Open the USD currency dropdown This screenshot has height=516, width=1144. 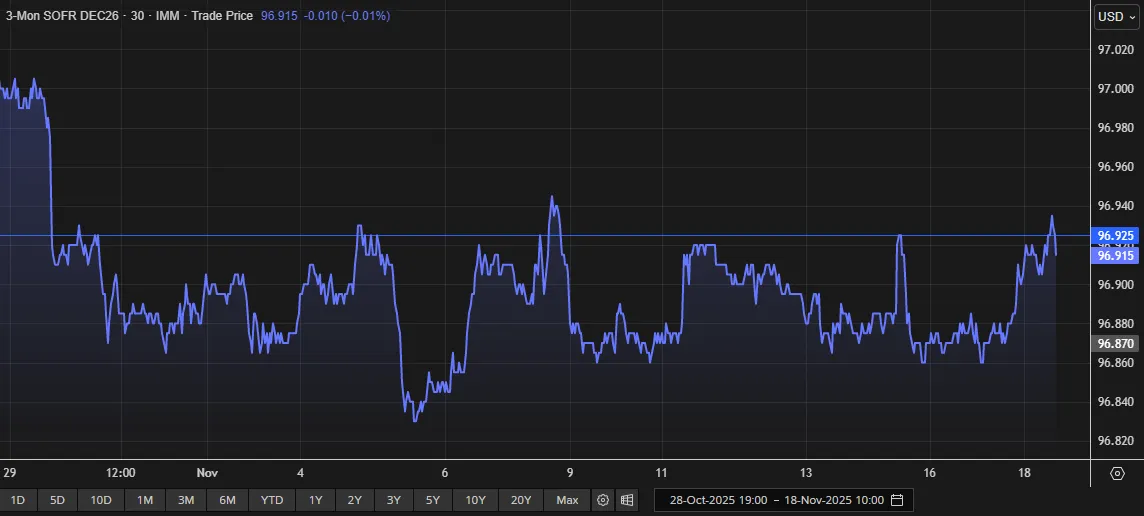1116,17
